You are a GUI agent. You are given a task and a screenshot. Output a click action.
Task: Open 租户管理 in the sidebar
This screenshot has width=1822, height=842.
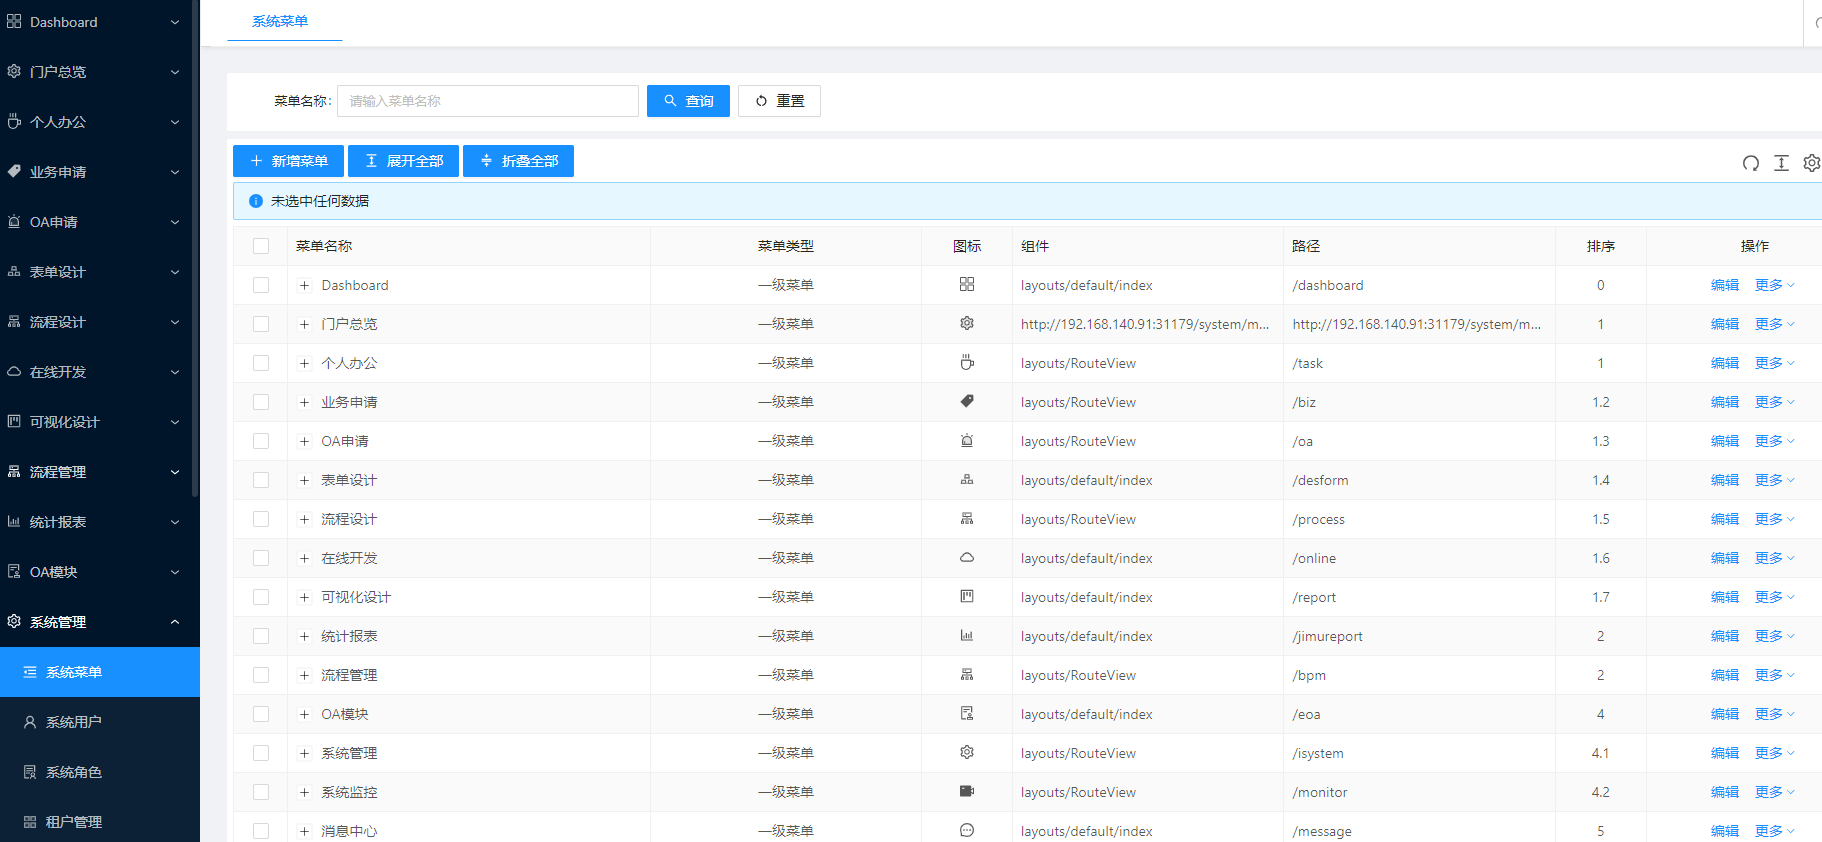click(100, 822)
